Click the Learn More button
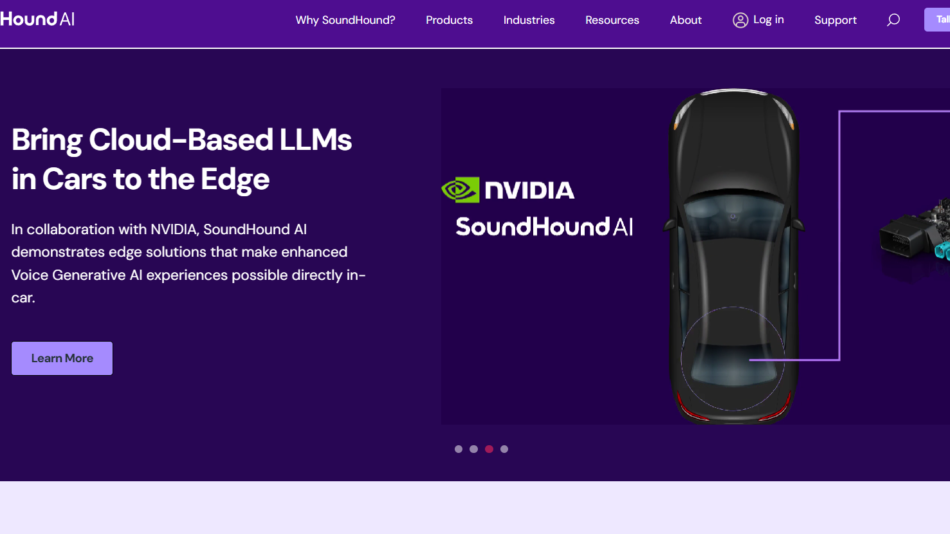This screenshot has height=534, width=950. coord(62,358)
